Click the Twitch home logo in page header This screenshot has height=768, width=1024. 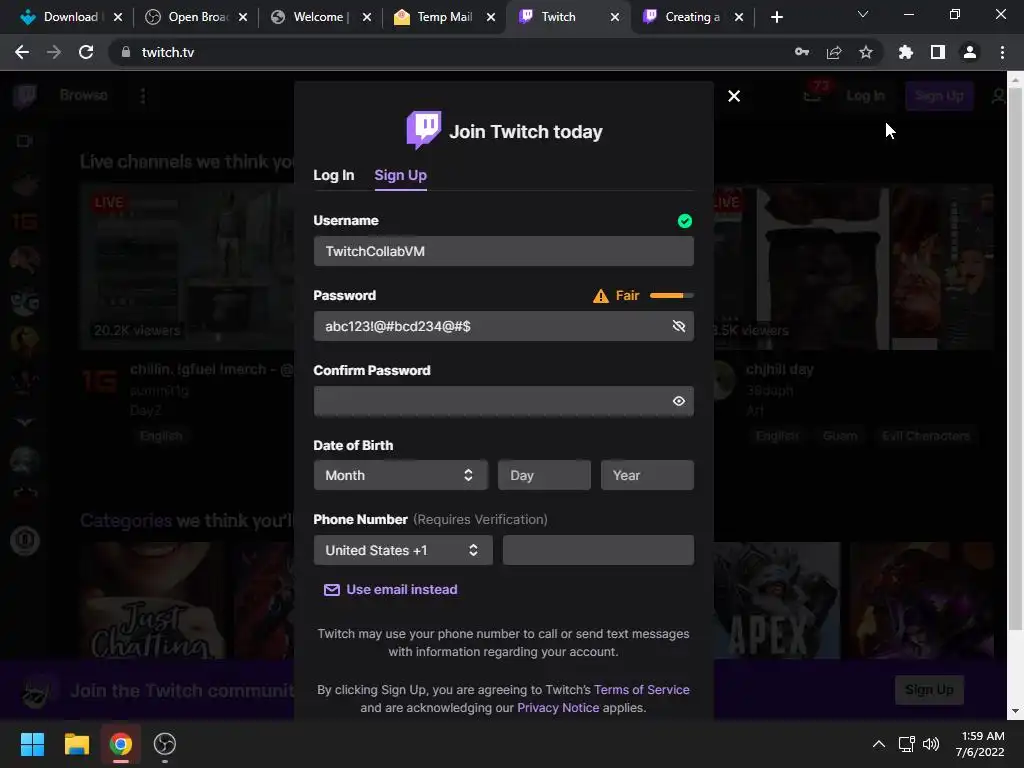(x=25, y=96)
